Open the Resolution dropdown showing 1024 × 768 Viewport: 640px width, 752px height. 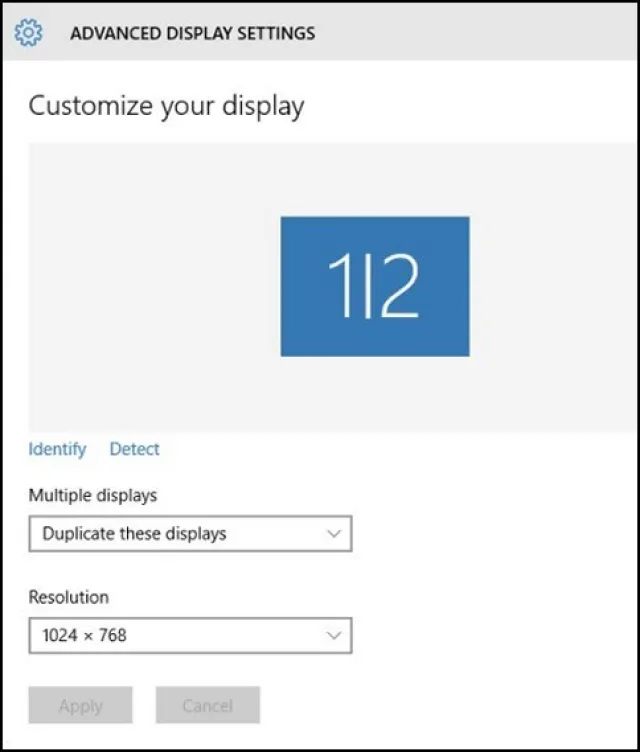click(x=190, y=635)
